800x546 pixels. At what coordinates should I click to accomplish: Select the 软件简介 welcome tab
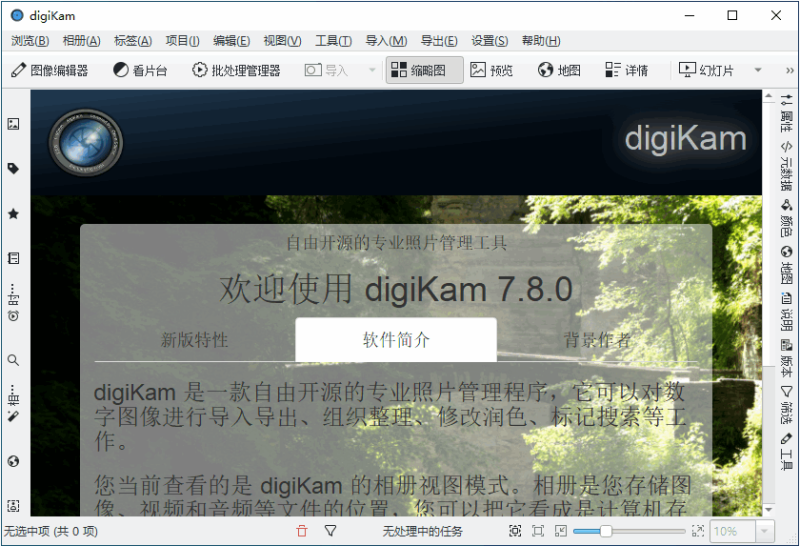396,340
